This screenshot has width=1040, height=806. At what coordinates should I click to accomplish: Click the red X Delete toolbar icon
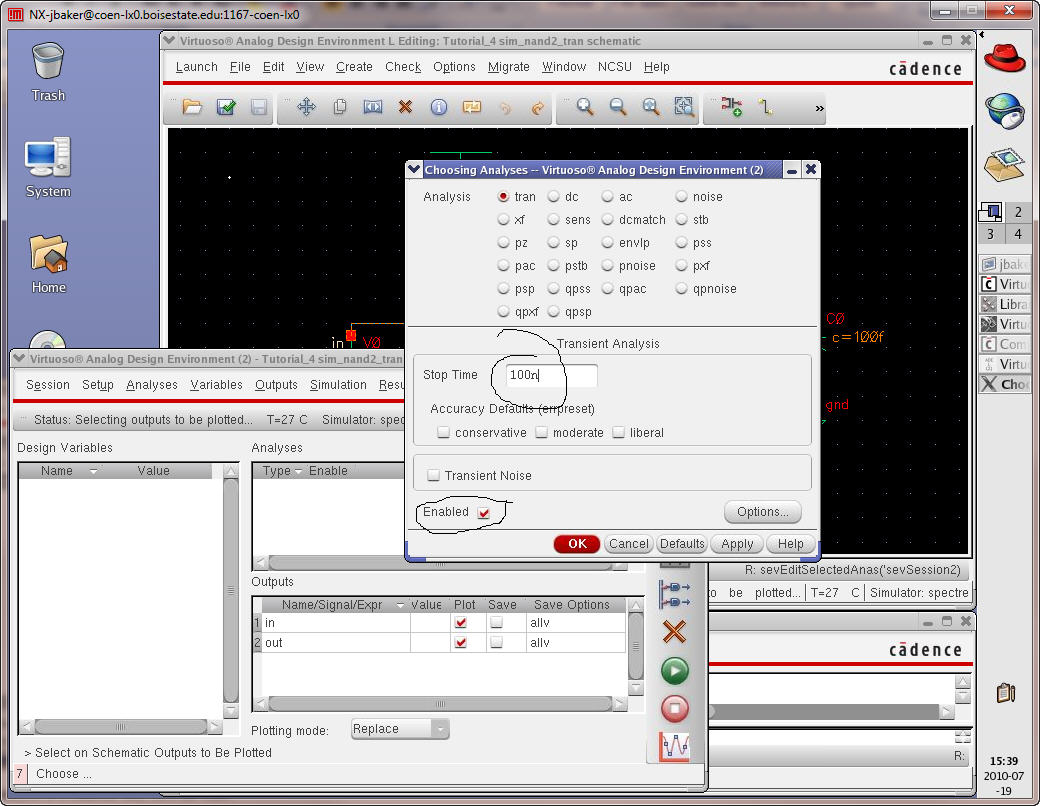tap(405, 107)
